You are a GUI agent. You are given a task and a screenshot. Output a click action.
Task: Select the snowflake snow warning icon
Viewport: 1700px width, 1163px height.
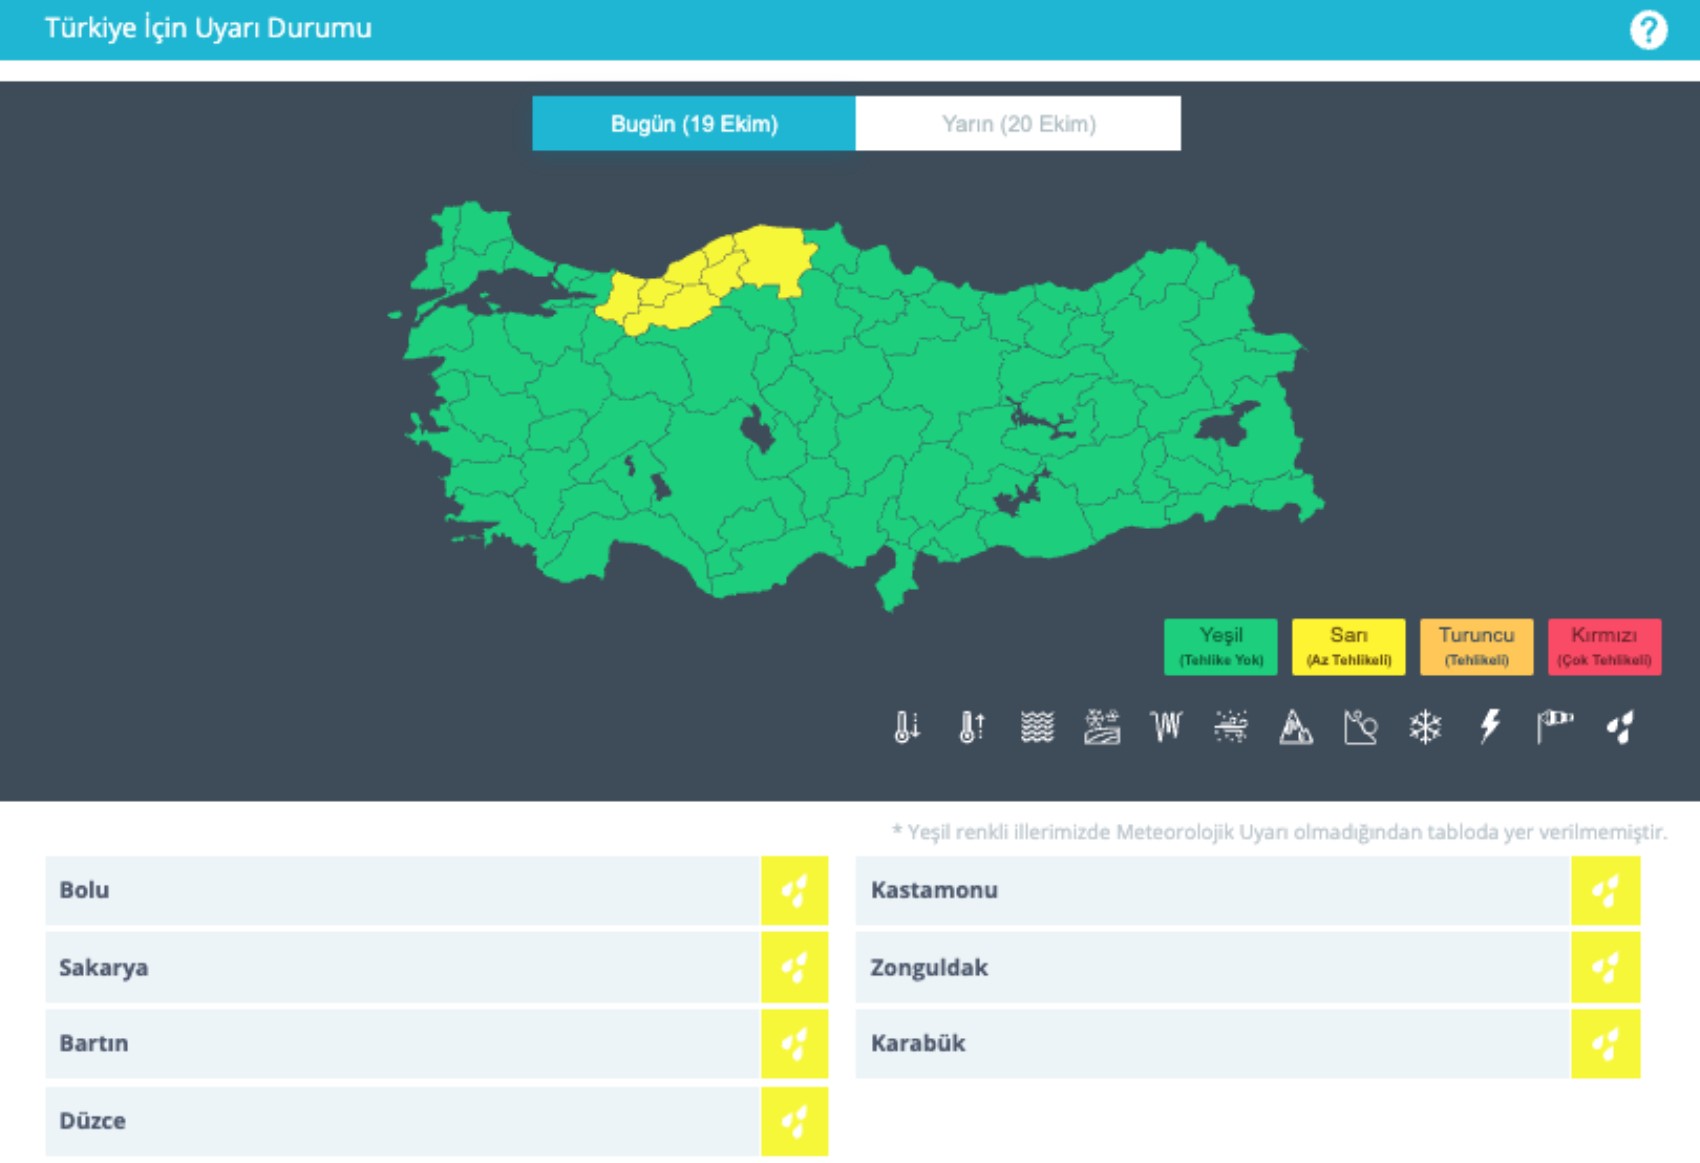point(1425,727)
